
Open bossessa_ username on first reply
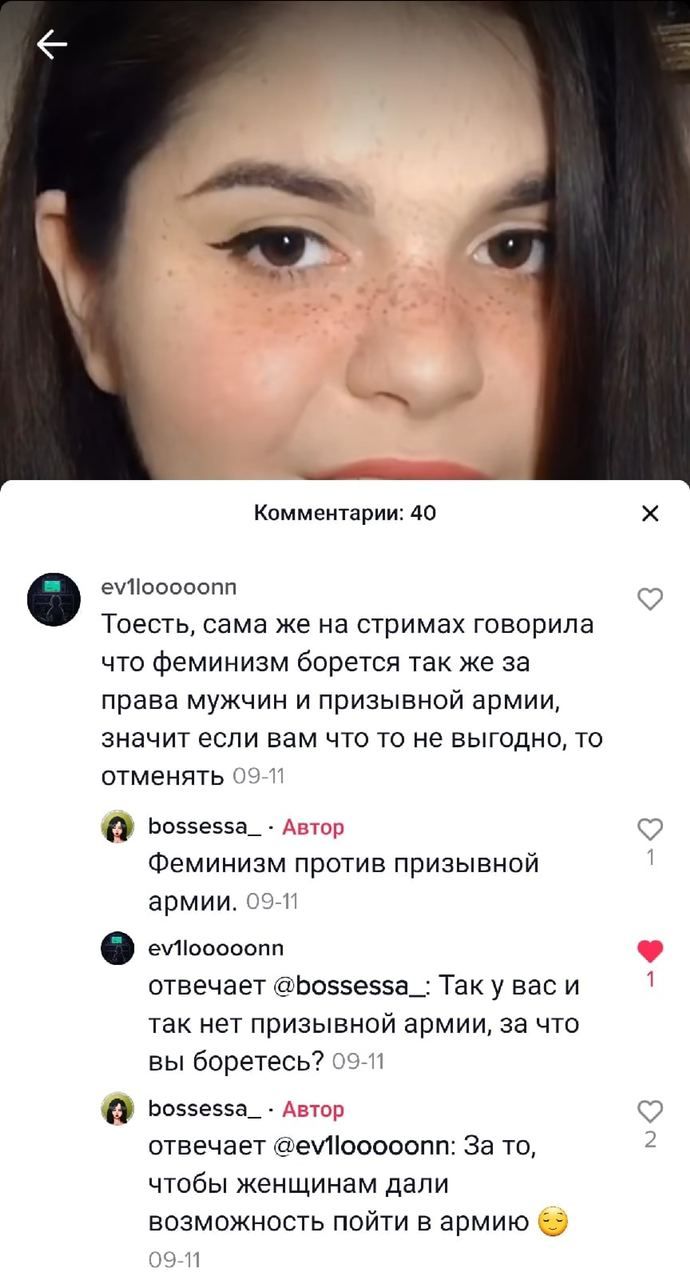pos(205,827)
